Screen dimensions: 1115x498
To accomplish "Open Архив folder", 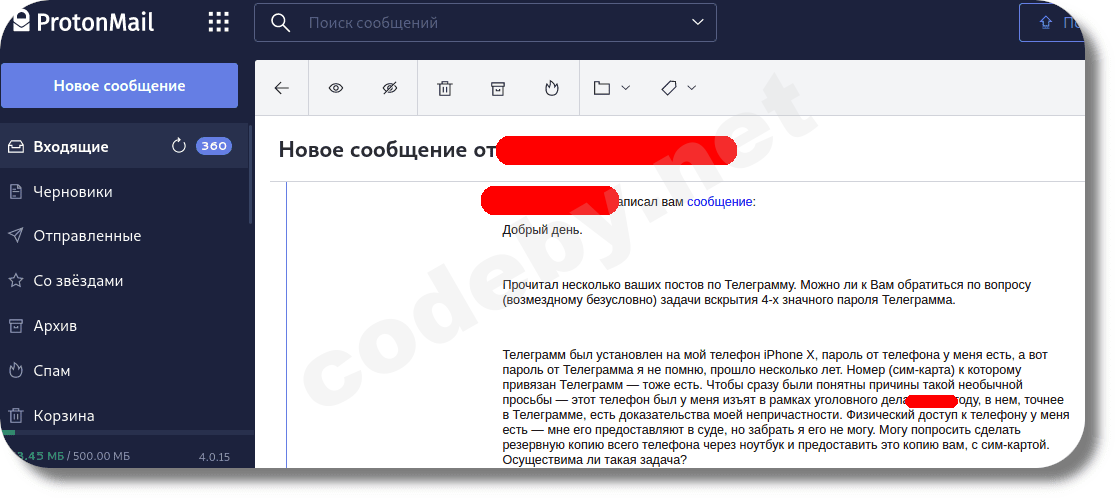I will point(124,326).
